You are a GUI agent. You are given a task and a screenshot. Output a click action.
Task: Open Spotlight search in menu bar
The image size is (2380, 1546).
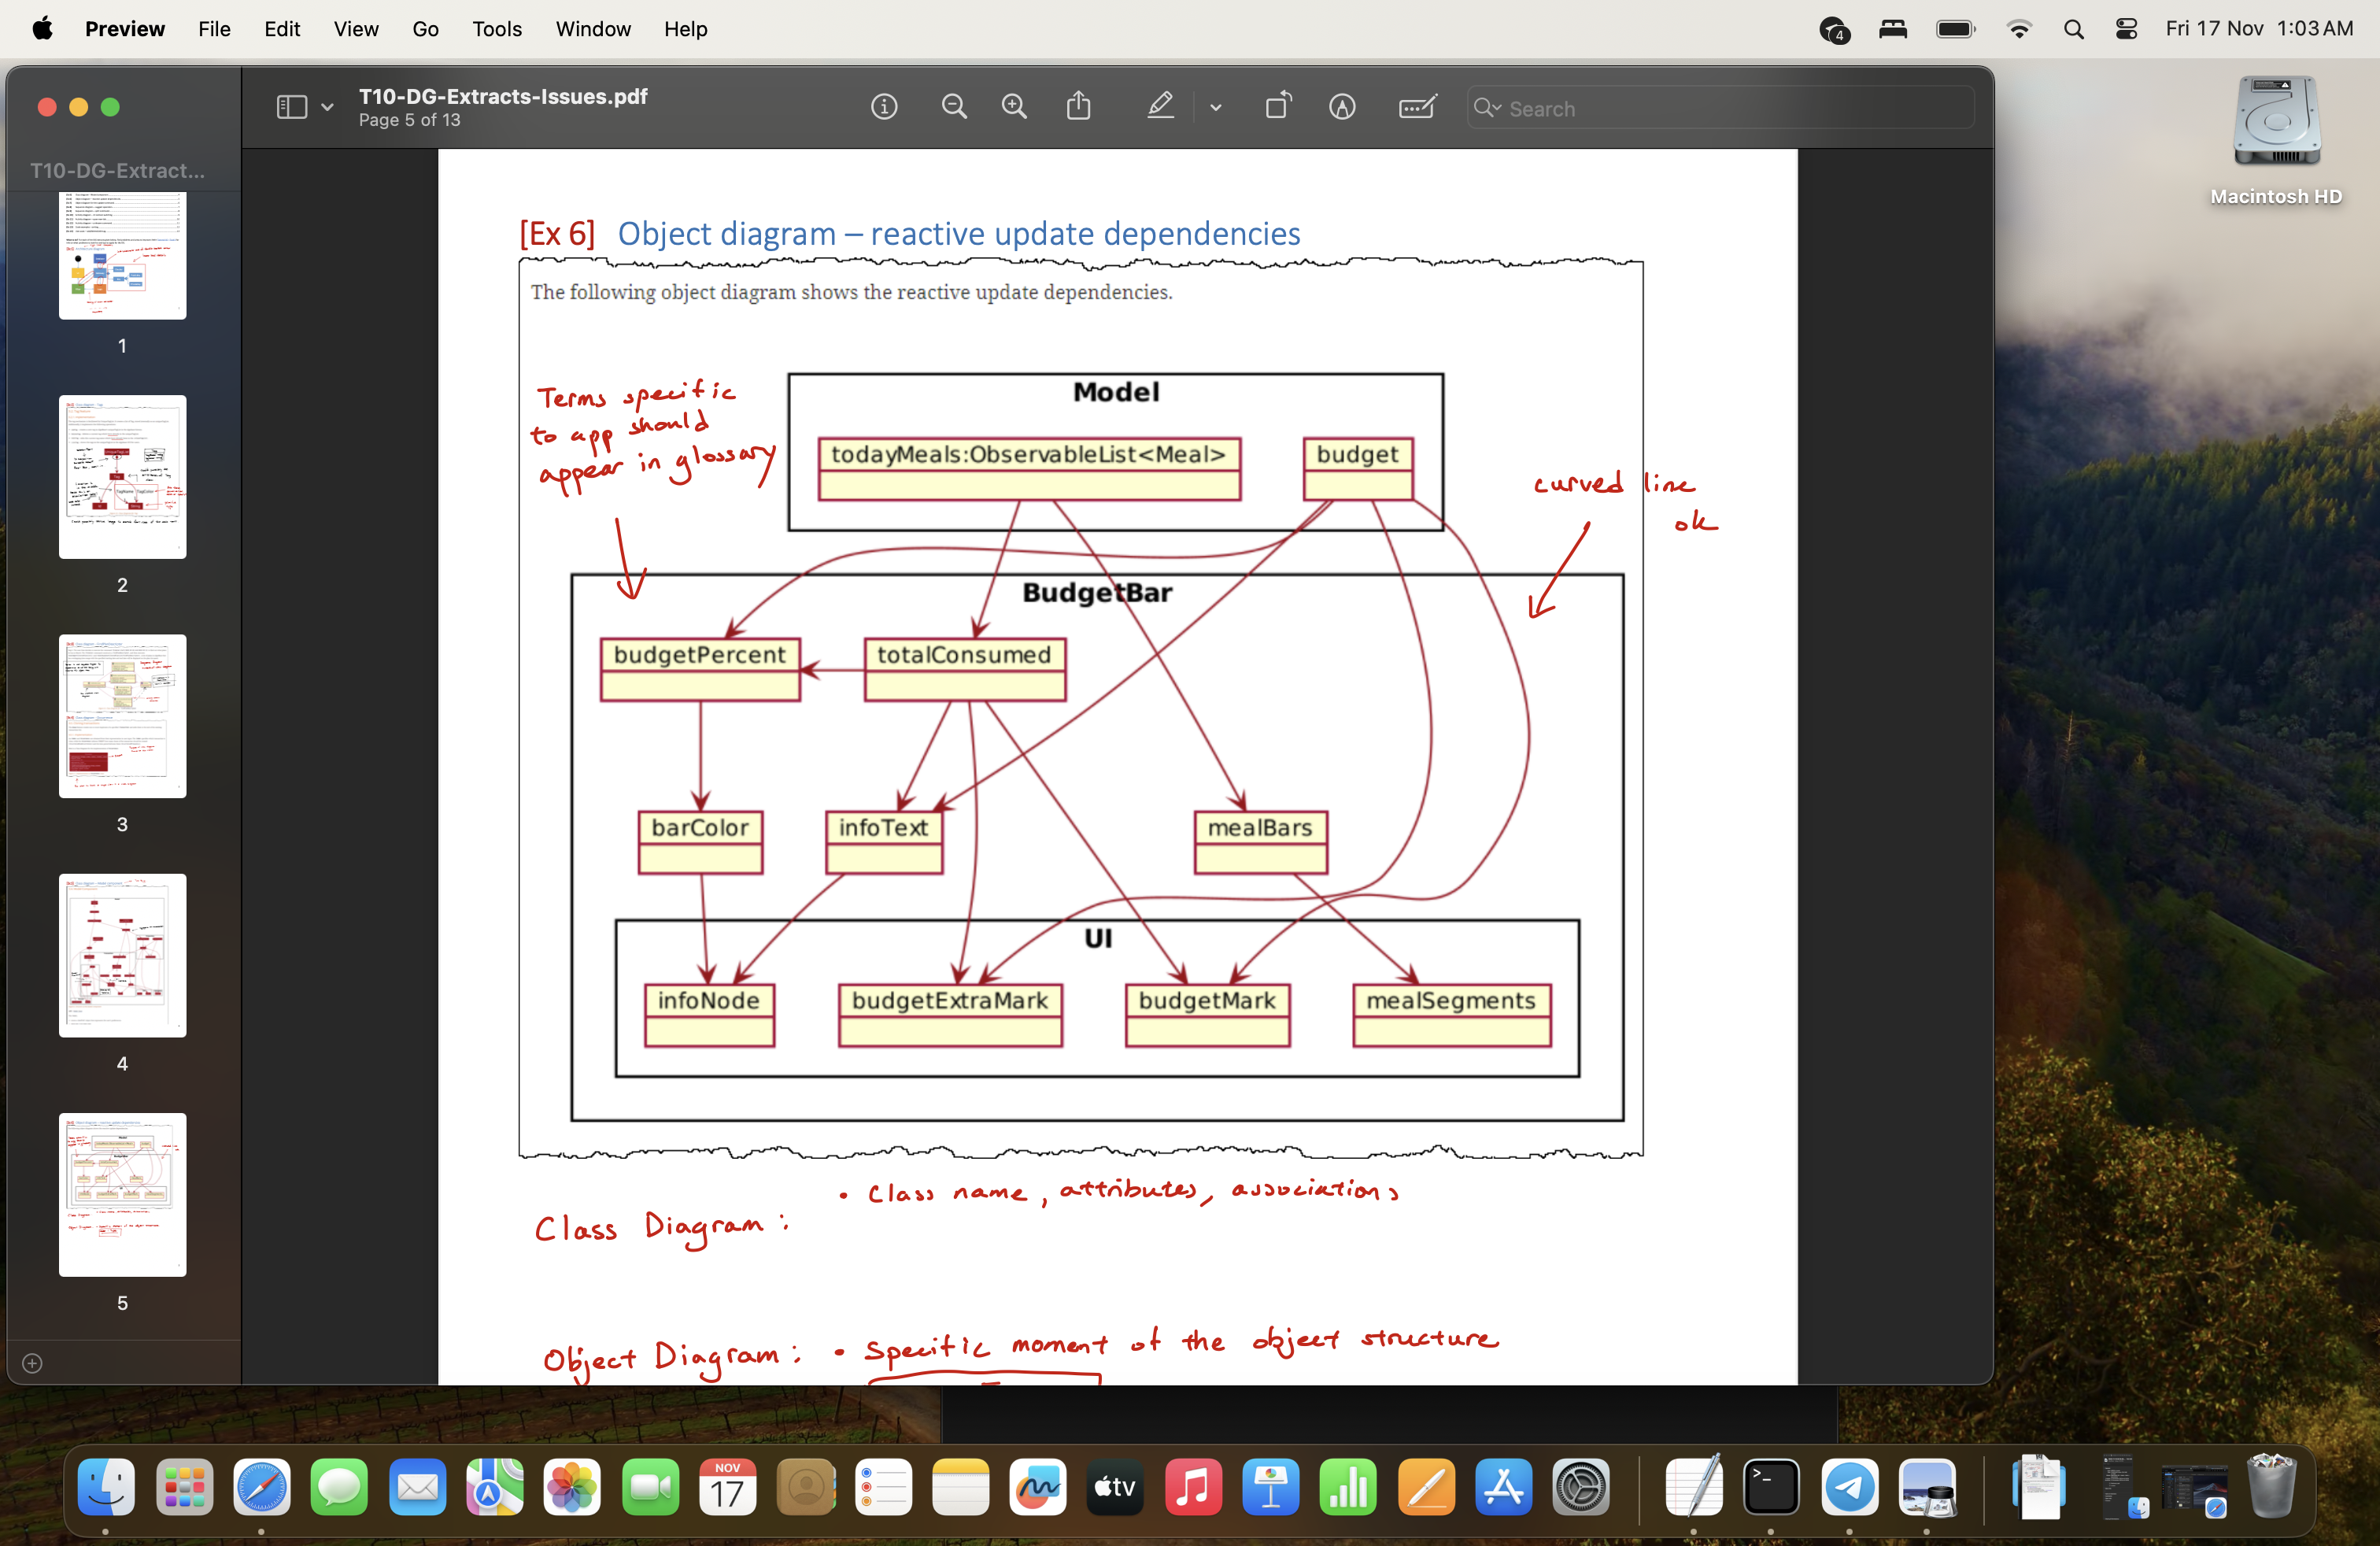tap(2073, 29)
